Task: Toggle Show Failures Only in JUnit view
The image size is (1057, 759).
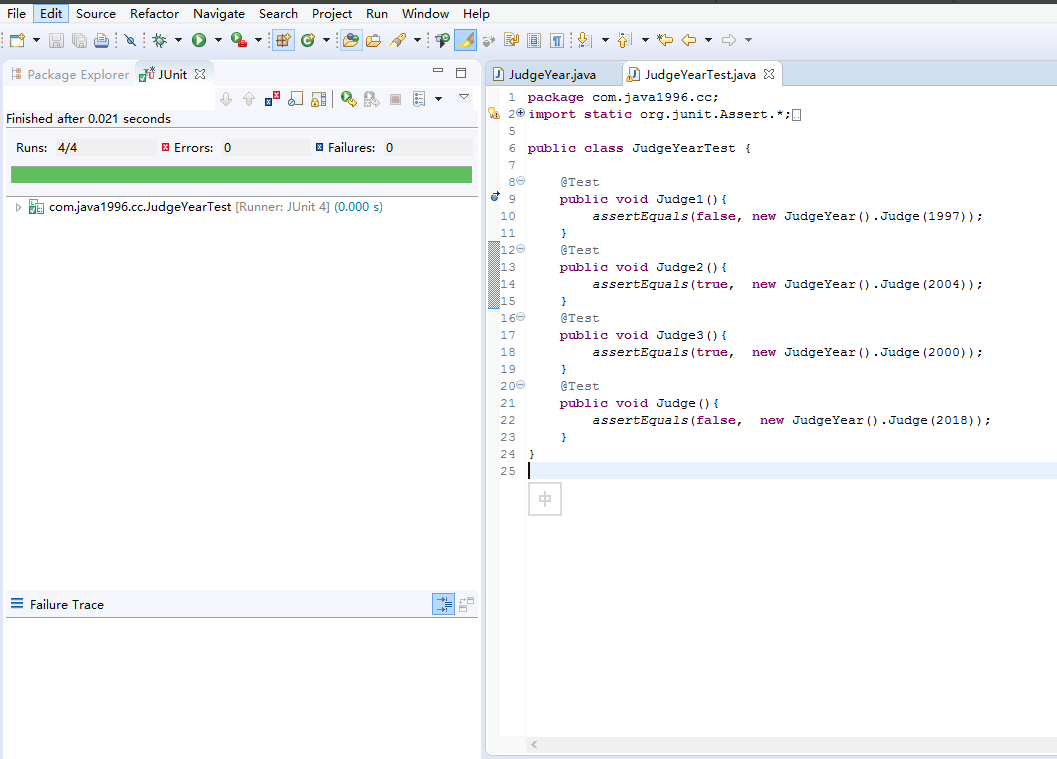Action: (273, 99)
